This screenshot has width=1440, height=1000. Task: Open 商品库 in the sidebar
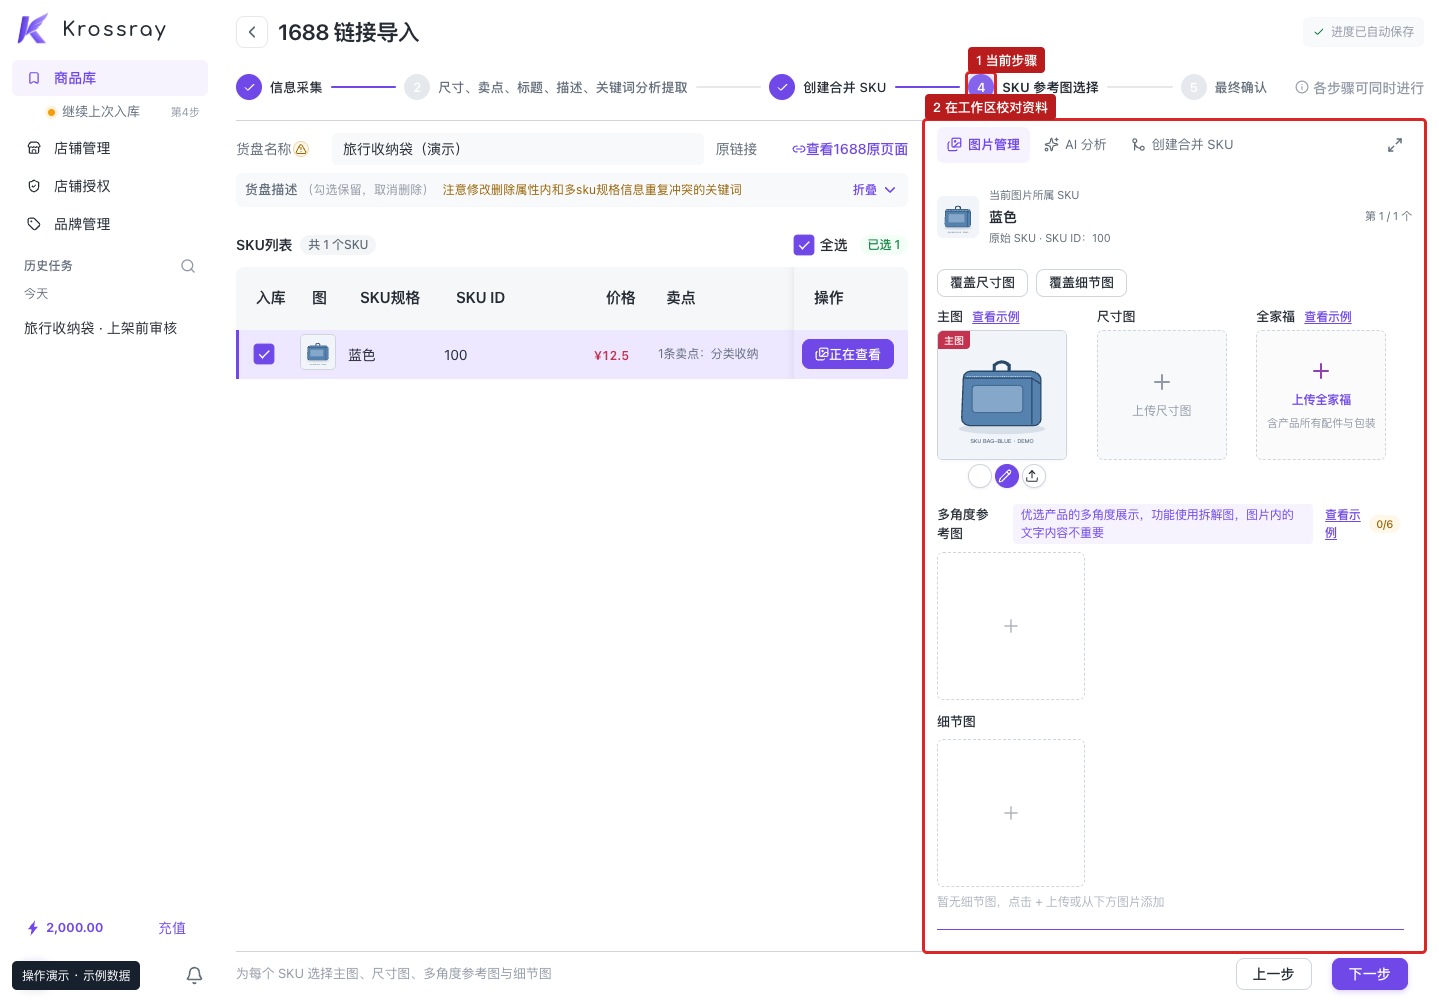(x=110, y=78)
